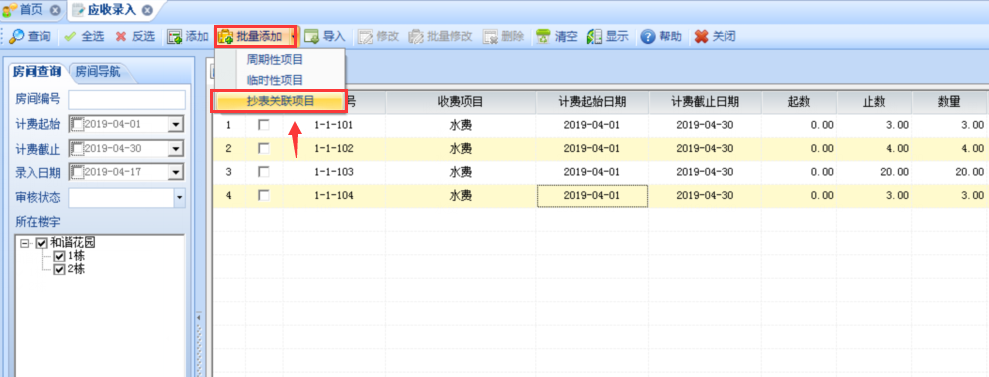The image size is (989, 377).
Task: Click the 止数 column header
Action: coord(874,102)
